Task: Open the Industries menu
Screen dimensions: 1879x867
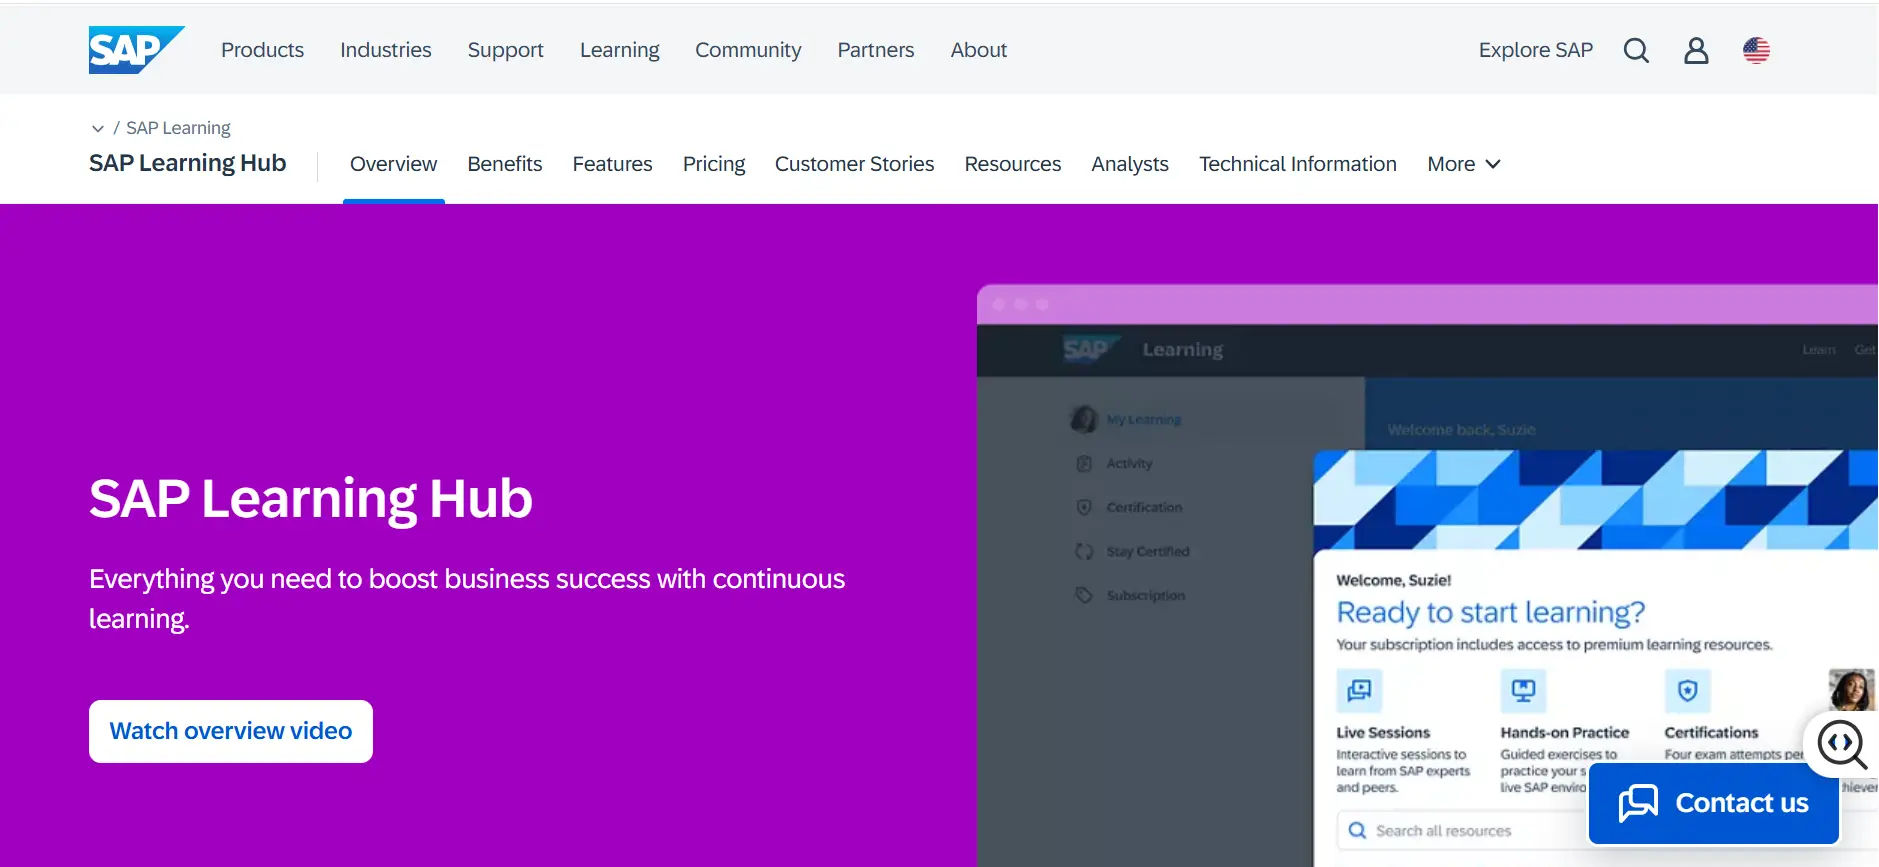Action: click(x=386, y=50)
